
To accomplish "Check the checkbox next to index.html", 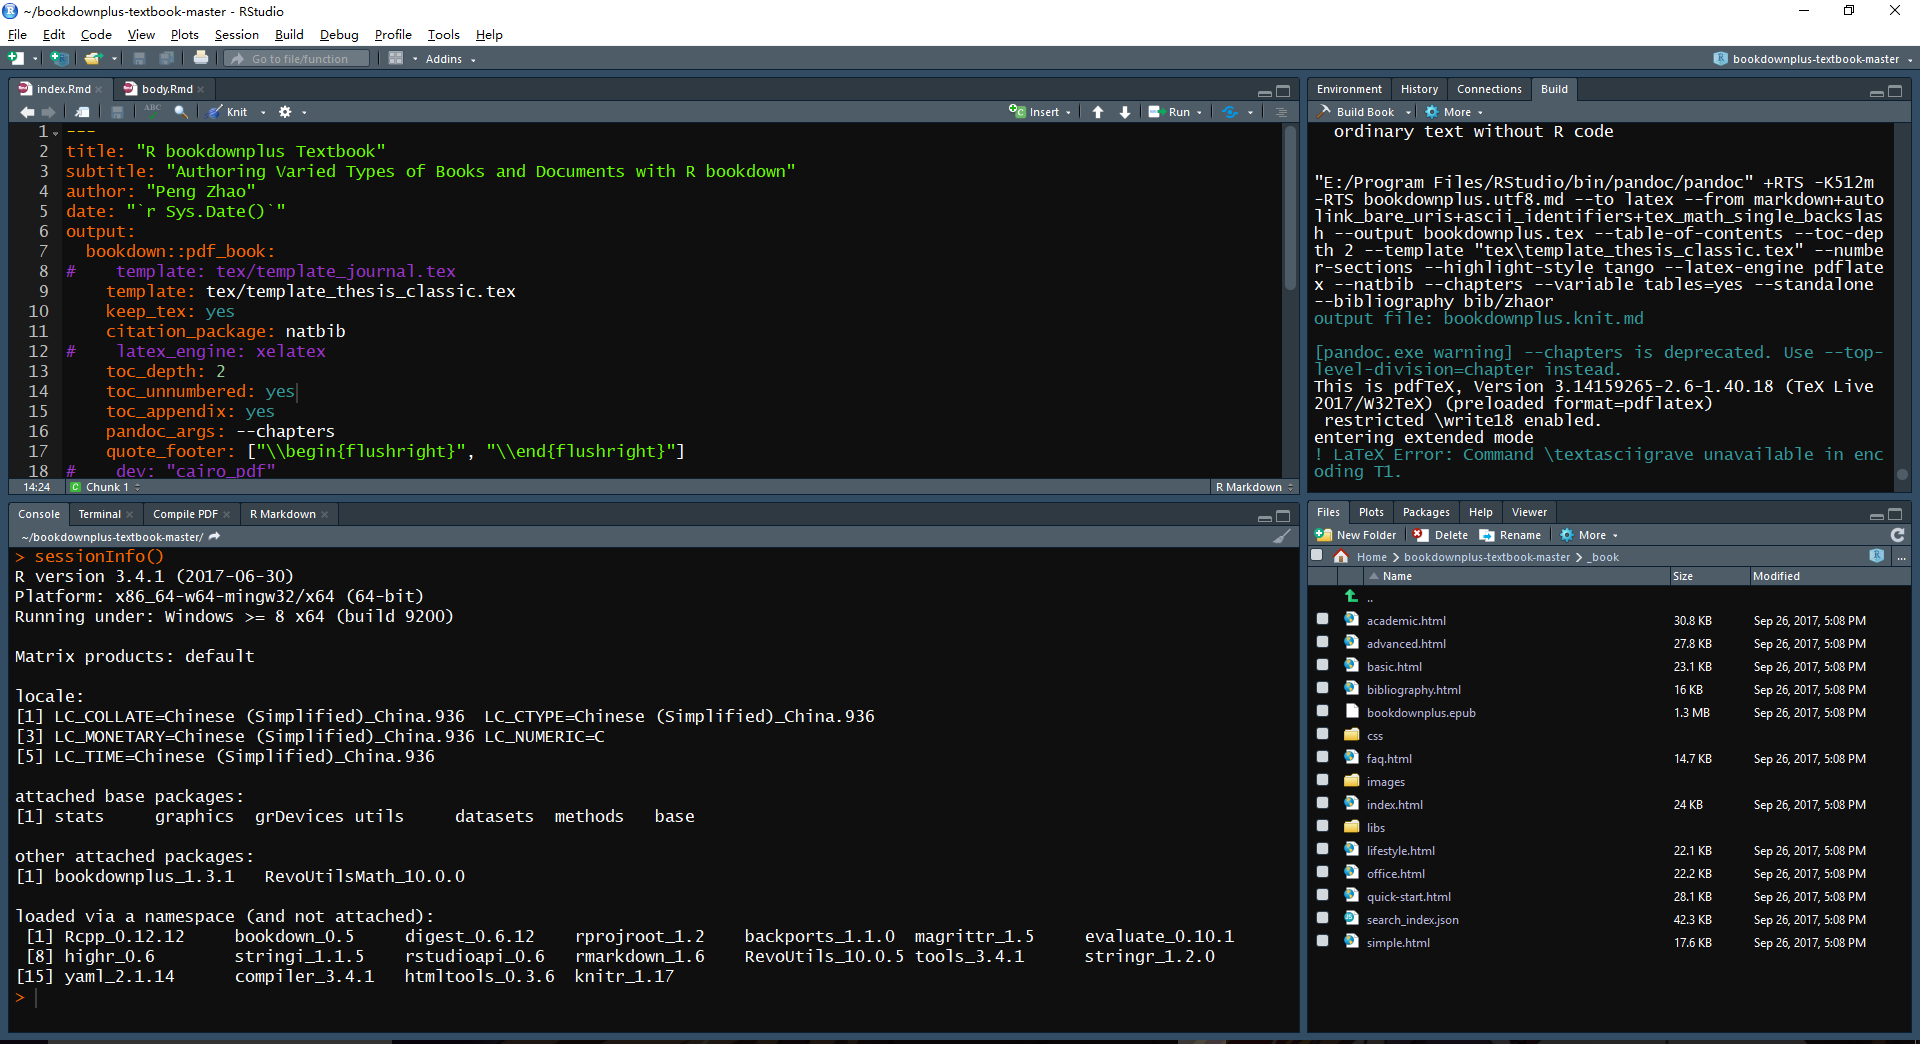I will coord(1322,803).
